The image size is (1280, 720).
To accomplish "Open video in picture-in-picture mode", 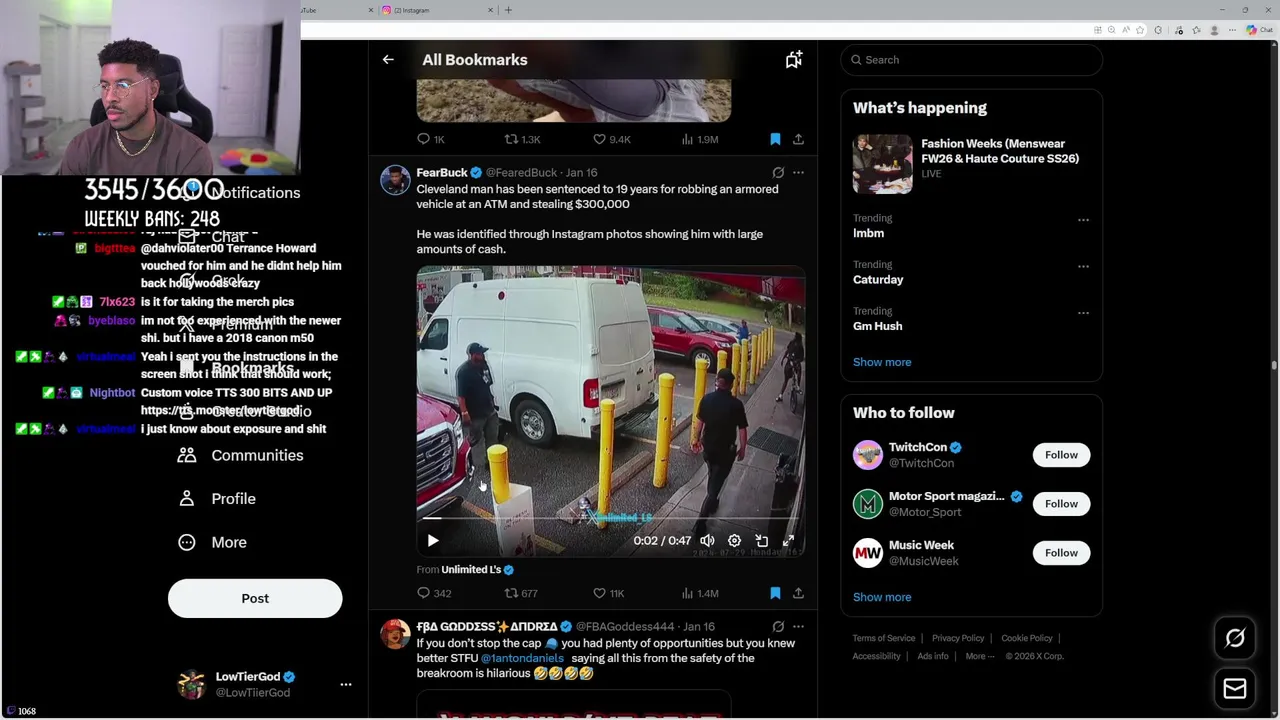I will click(761, 540).
